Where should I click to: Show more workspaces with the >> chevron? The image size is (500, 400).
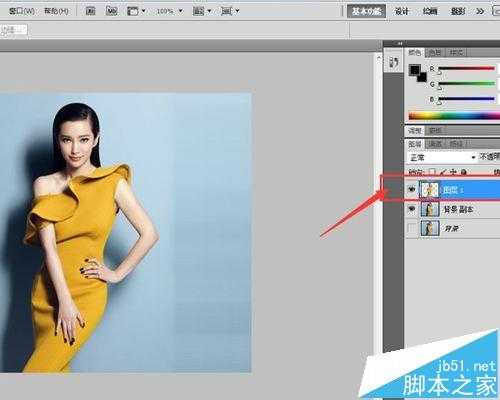(480, 12)
